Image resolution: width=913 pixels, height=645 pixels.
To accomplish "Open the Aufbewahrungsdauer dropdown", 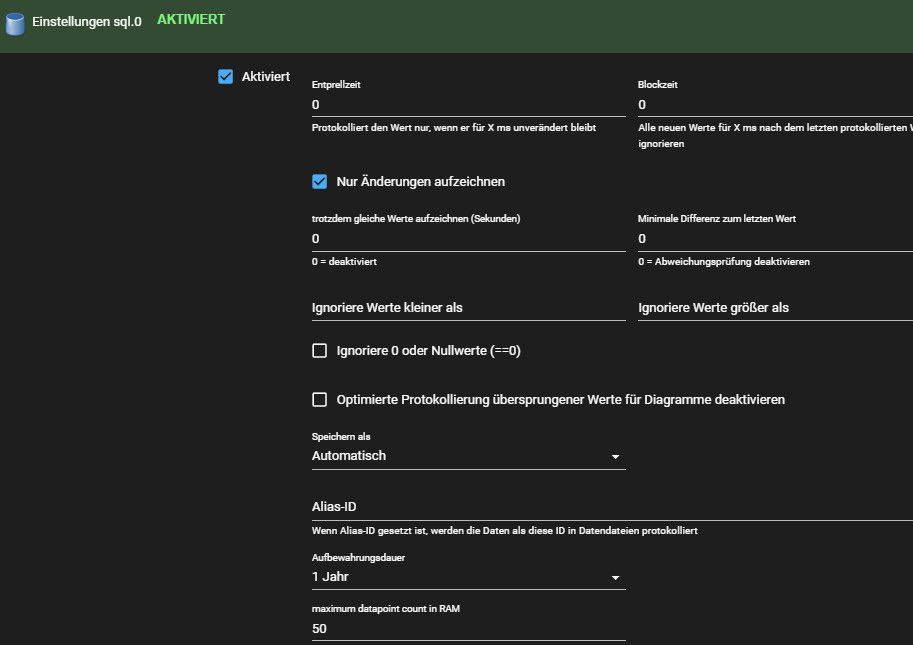I will (x=469, y=577).
